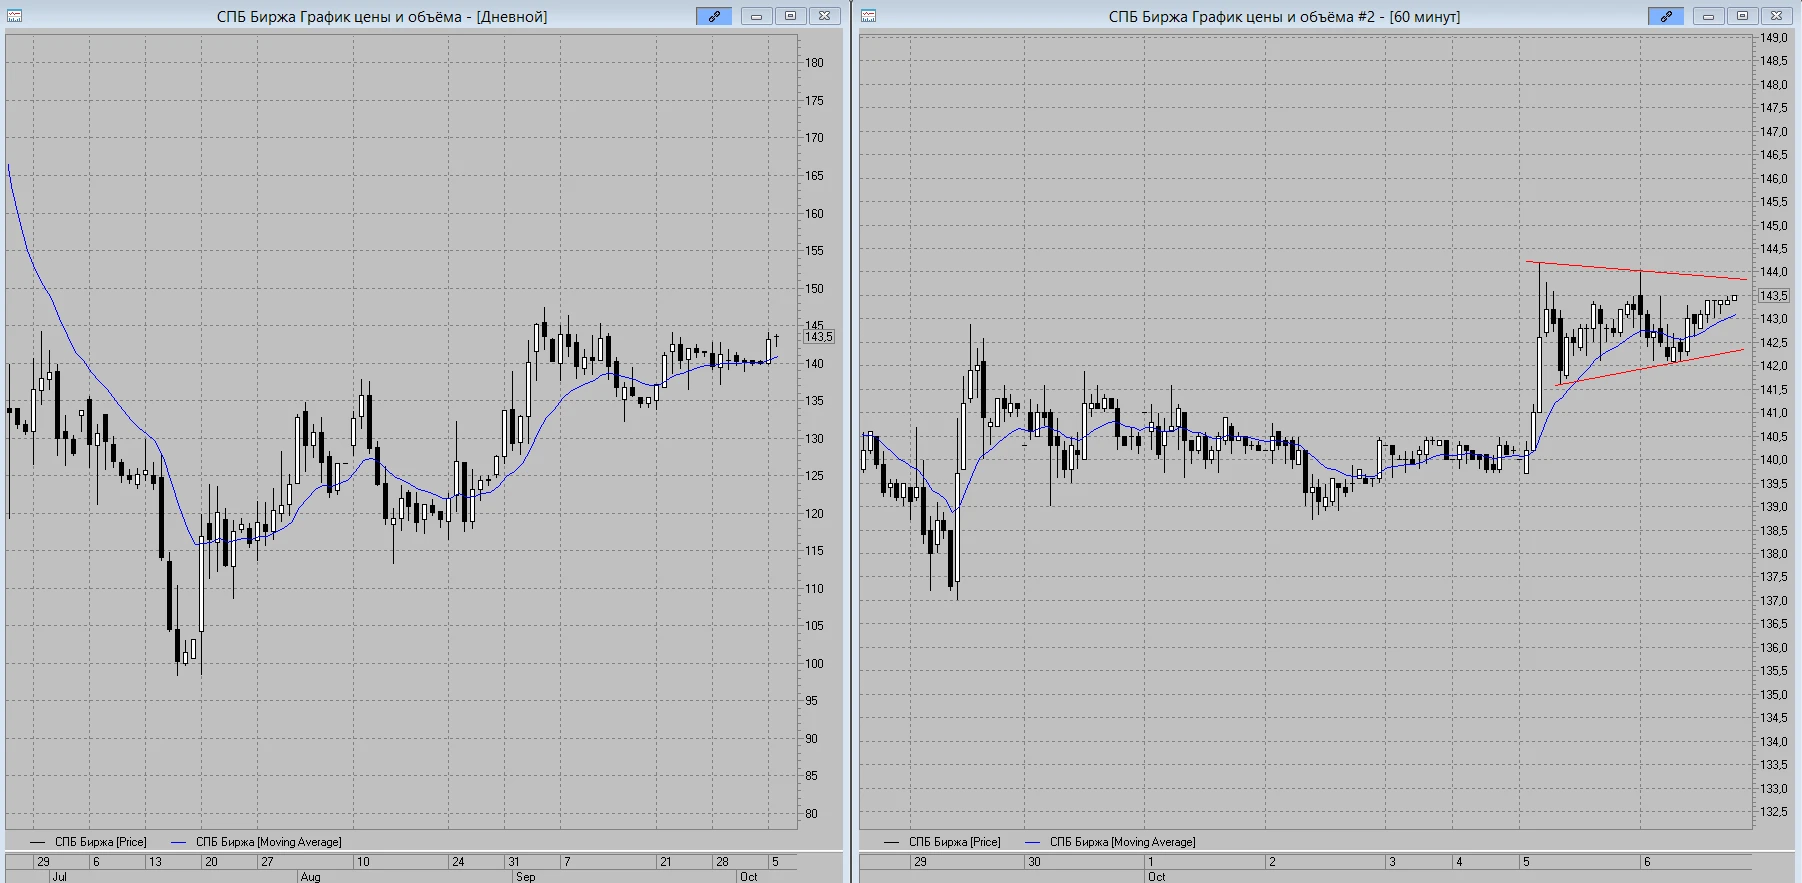Click the 'Oct' month label on the daily chart axis
This screenshot has width=1802, height=883.
(x=748, y=877)
